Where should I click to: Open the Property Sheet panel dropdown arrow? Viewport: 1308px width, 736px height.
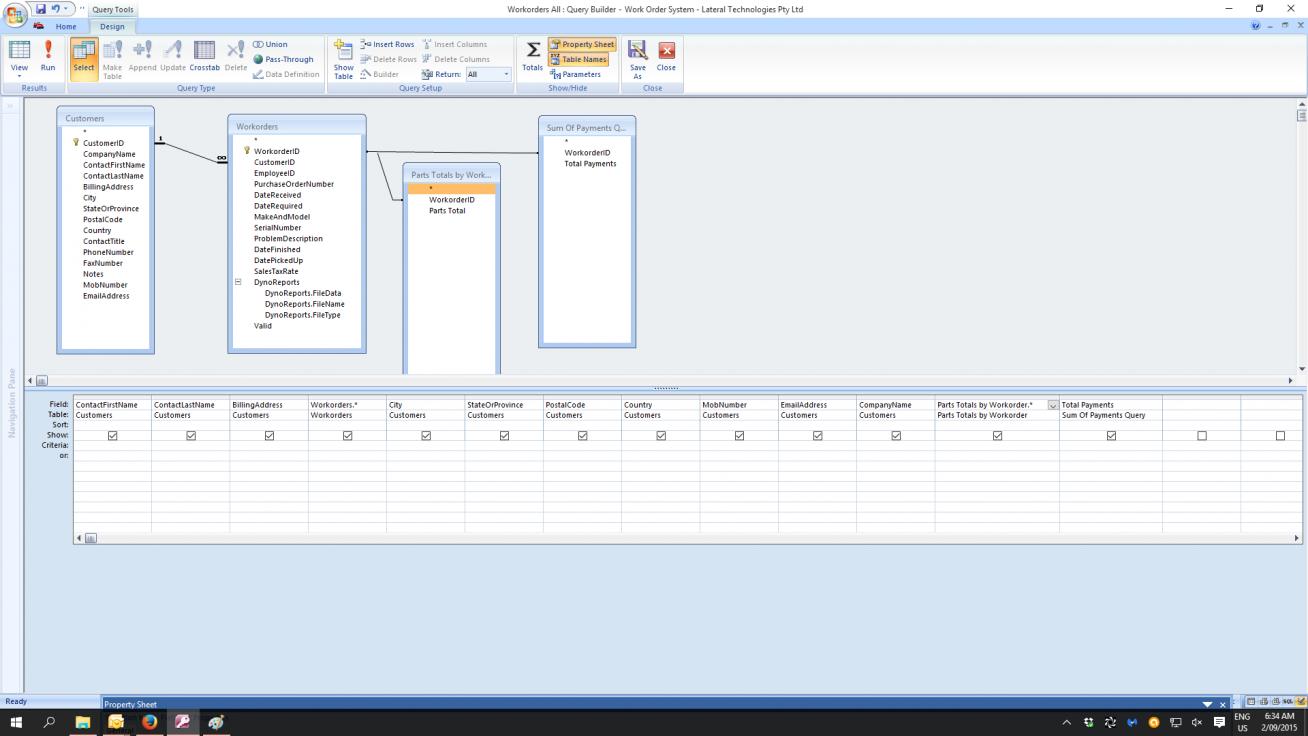click(1207, 704)
